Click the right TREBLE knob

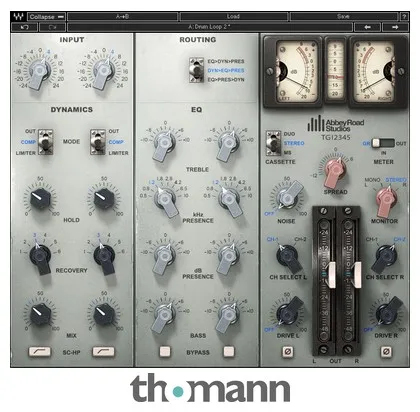coord(228,145)
